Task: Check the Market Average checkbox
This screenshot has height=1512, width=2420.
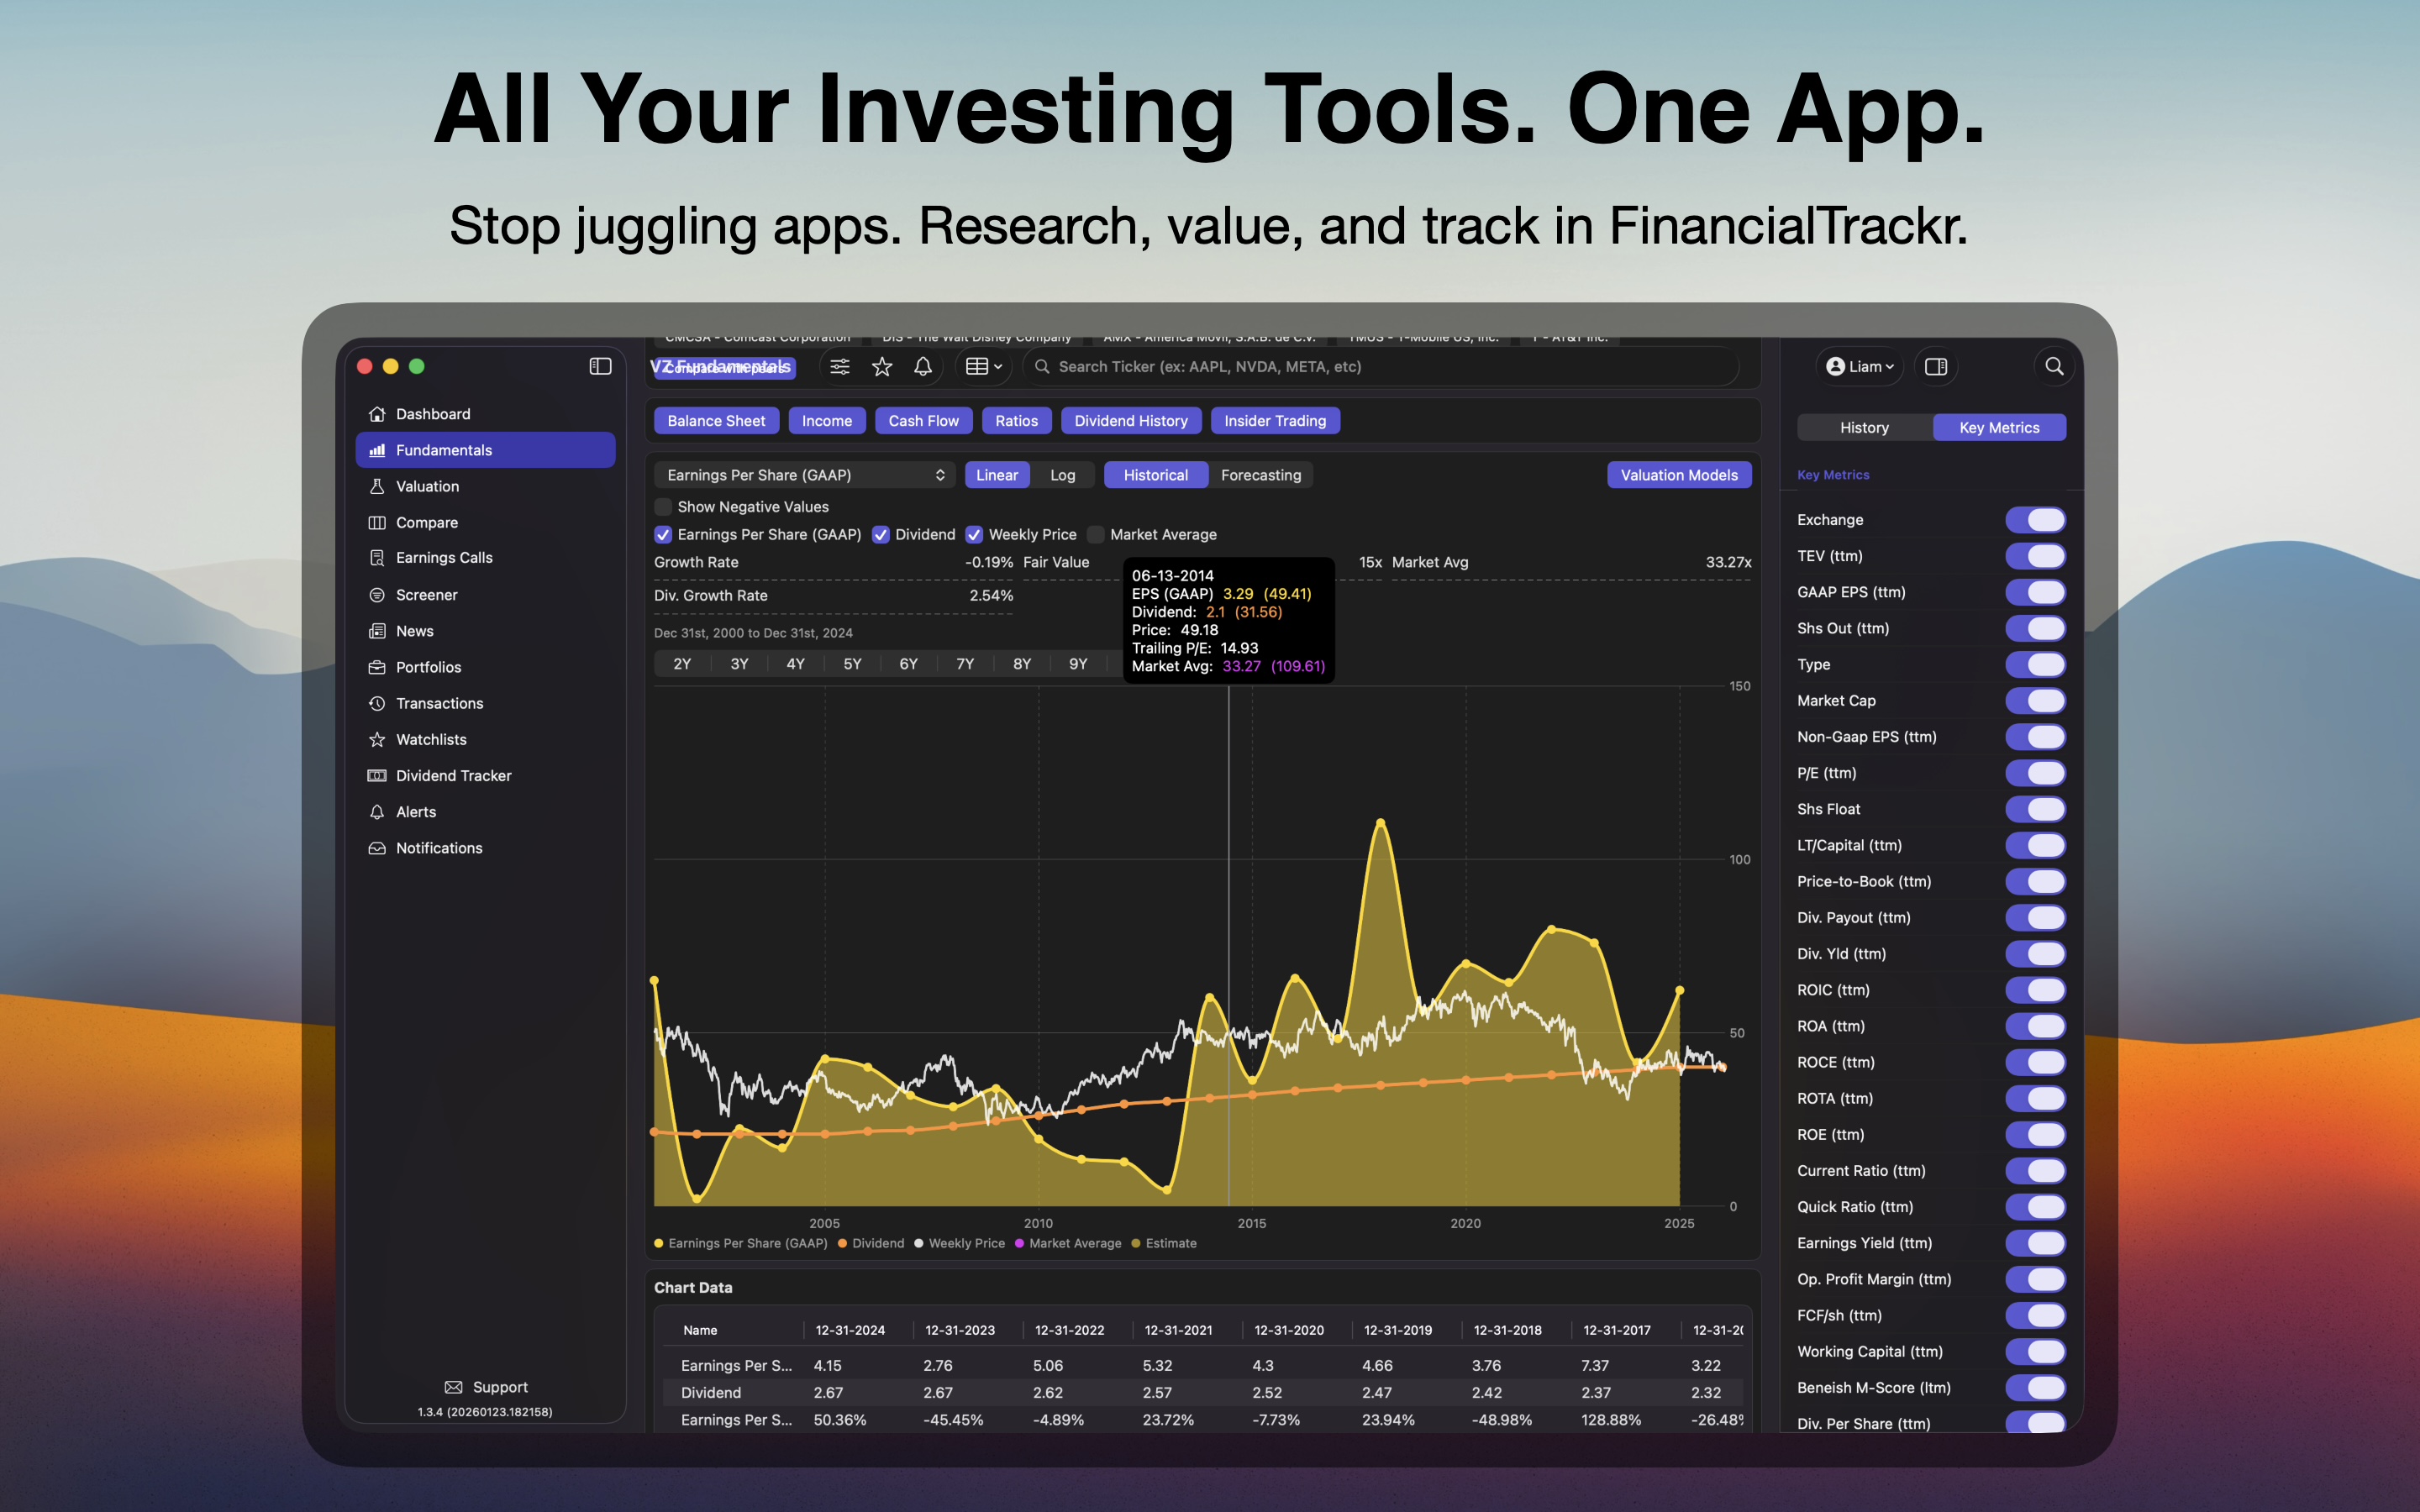Action: pos(1096,535)
